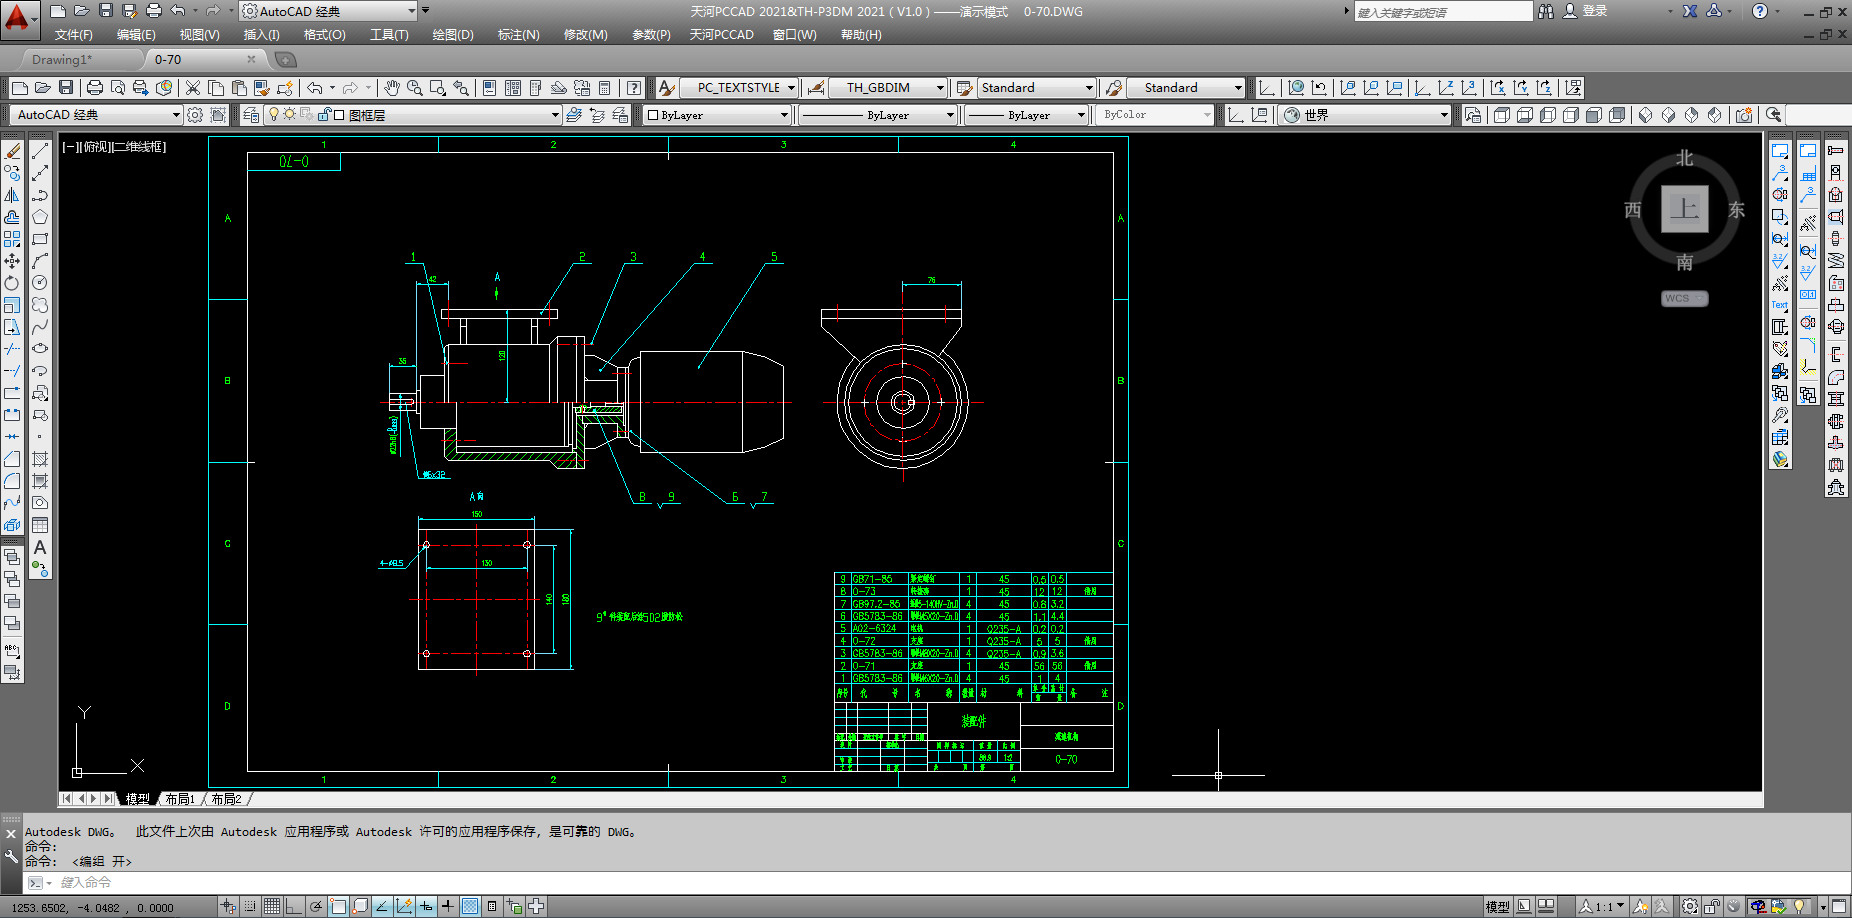Open the AutoCAD 经典 workspace dropdown
The width and height of the screenshot is (1852, 918).
click(x=176, y=115)
